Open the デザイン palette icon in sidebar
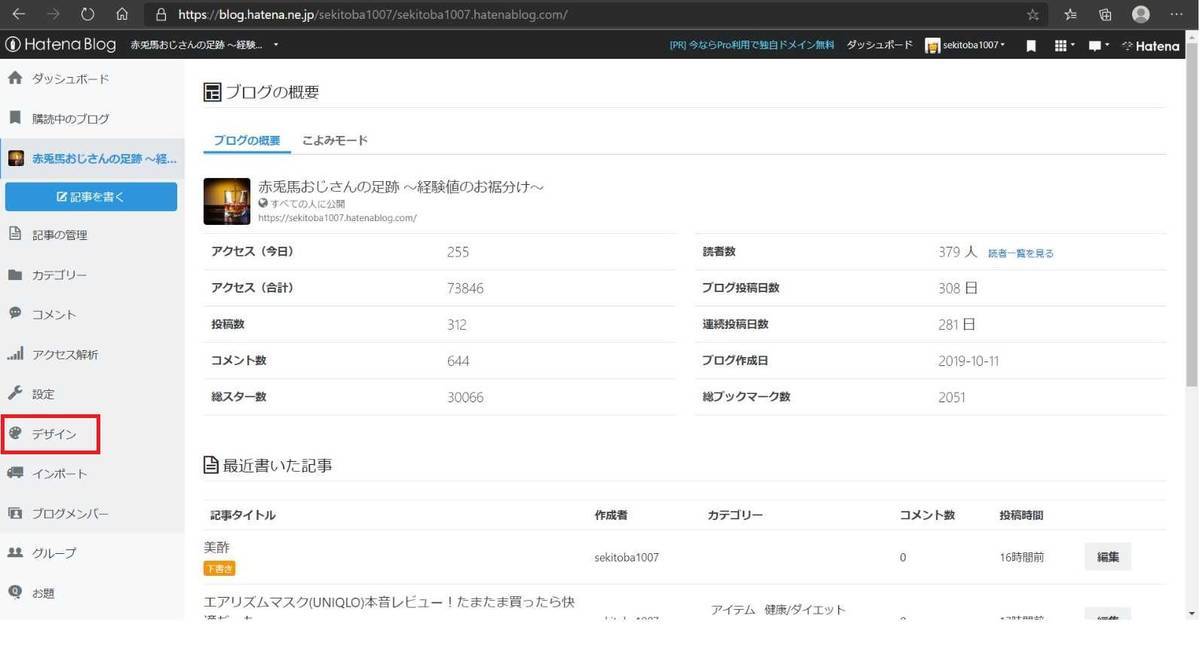Viewport: 1200px width, 649px height. 15,434
